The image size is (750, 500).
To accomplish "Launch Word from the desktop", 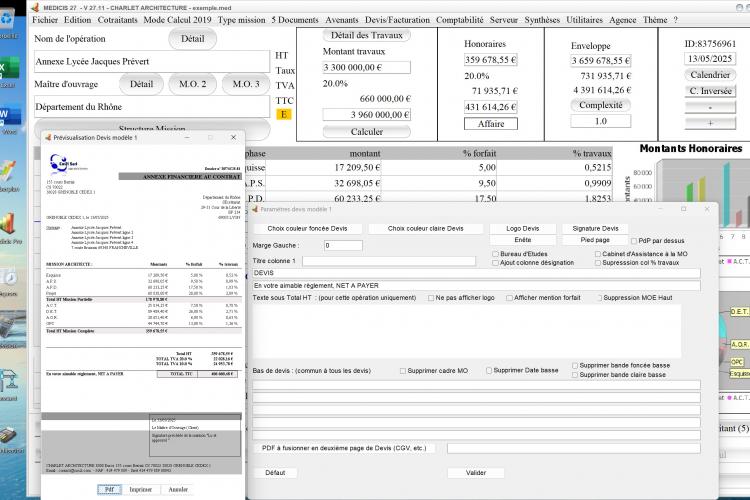I will [9, 116].
